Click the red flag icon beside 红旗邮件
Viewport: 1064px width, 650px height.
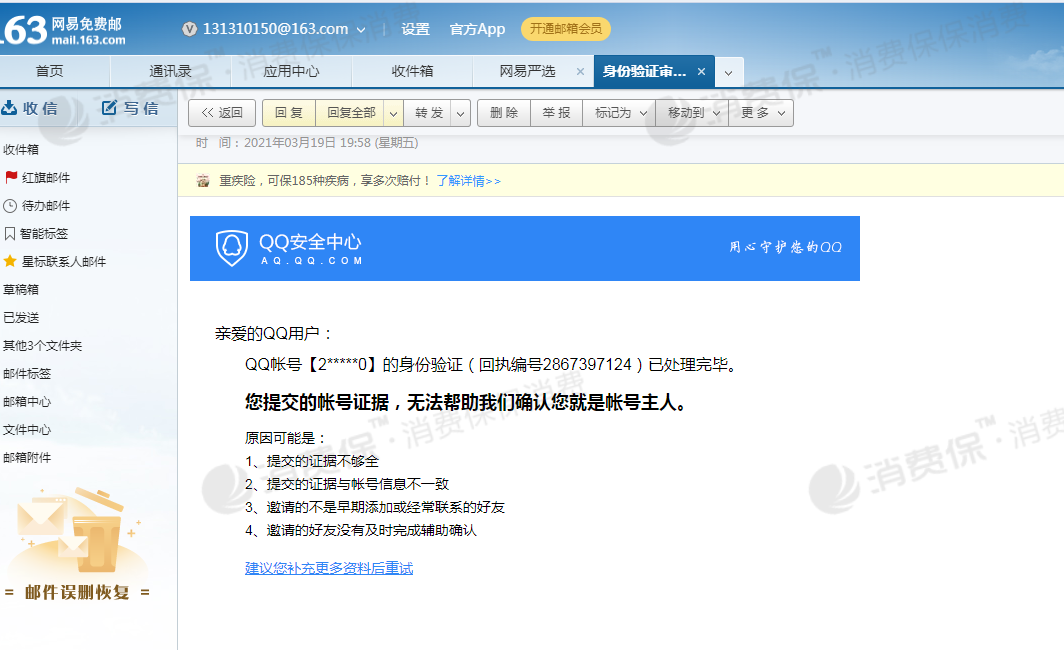pyautogui.click(x=12, y=178)
